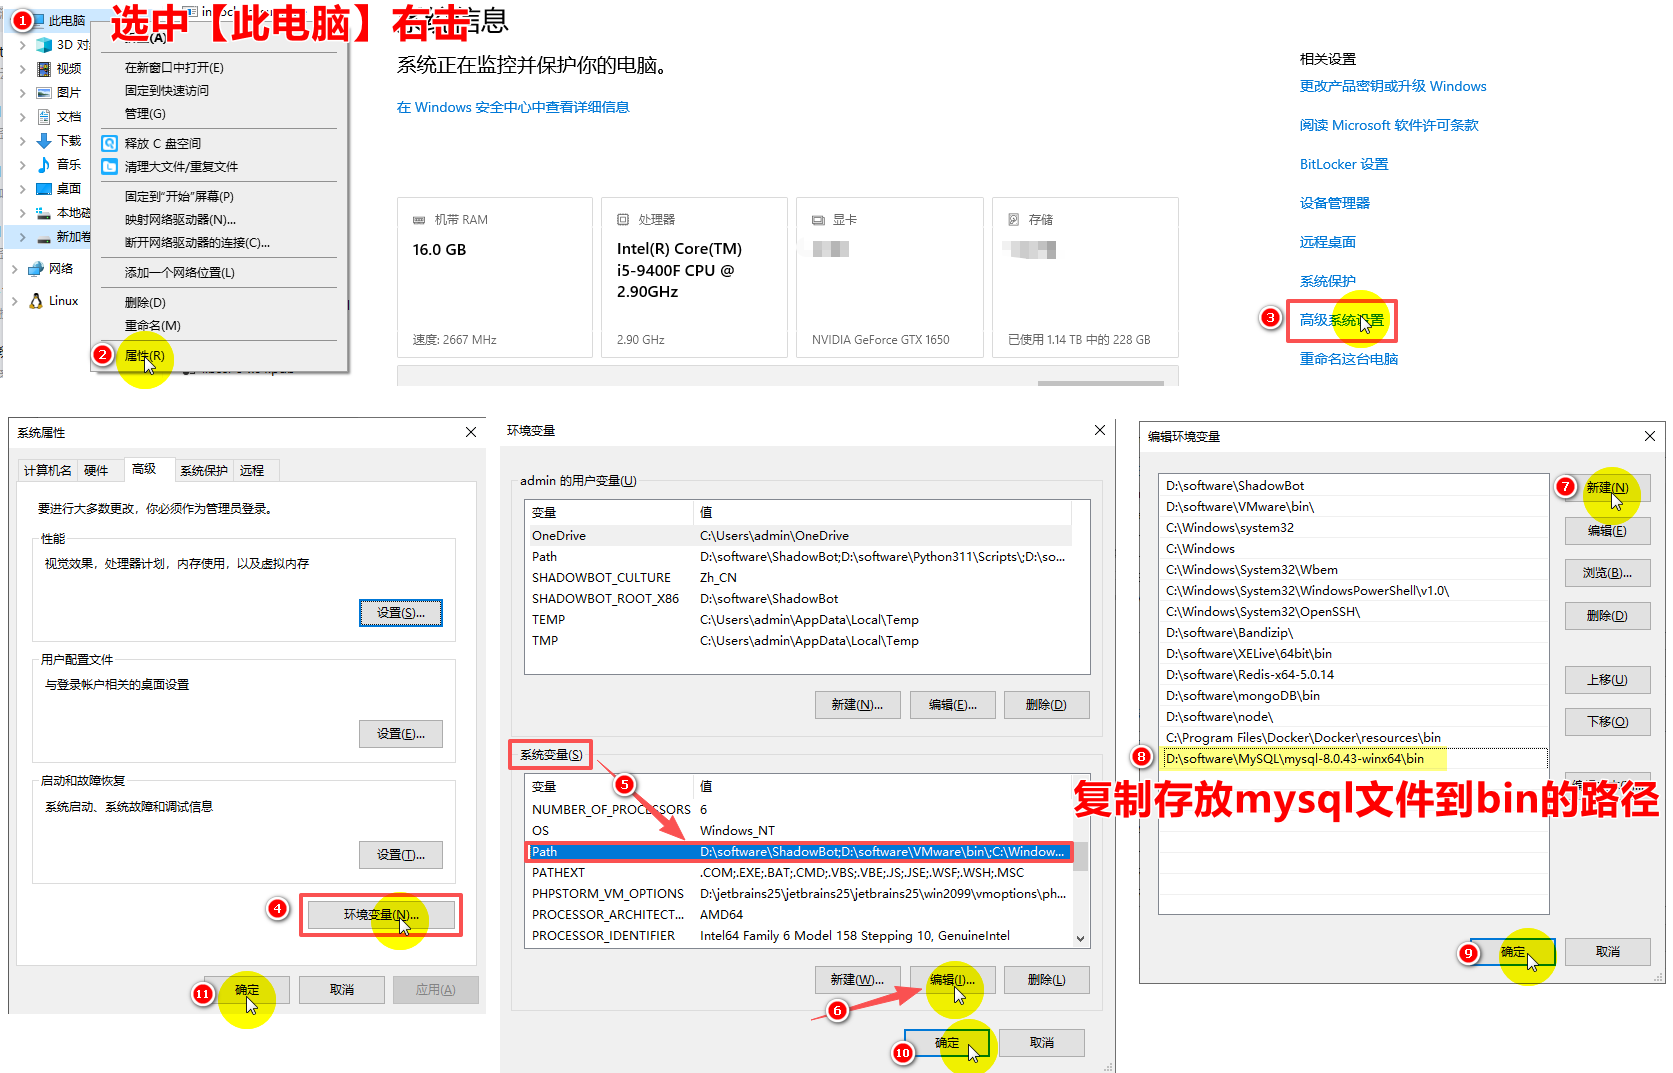This screenshot has width=1673, height=1073.
Task: Click the 清理大文件/重复文件 menu icon
Action: pos(110,167)
